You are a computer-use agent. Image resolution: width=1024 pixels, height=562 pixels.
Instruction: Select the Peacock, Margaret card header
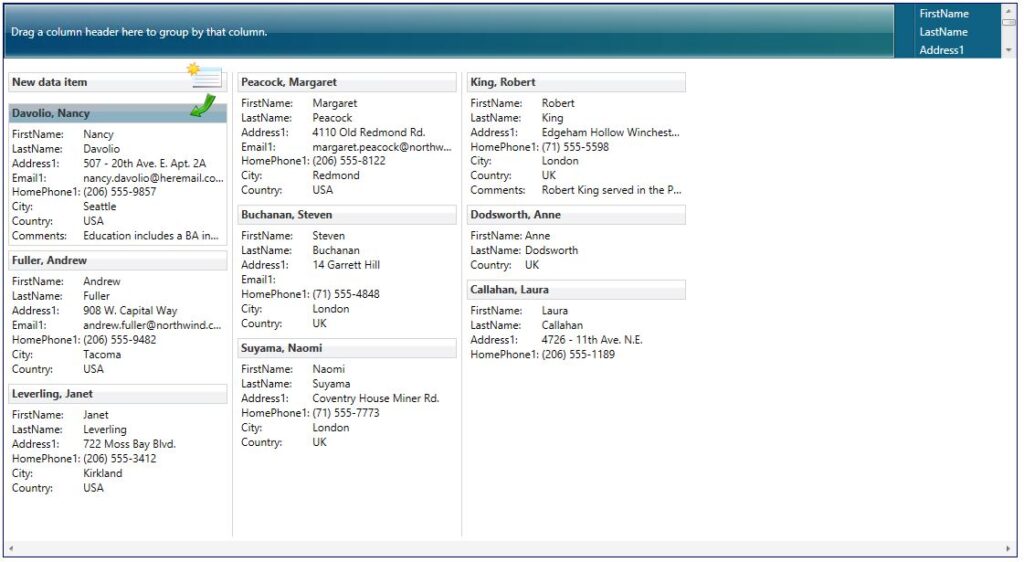click(x=347, y=82)
